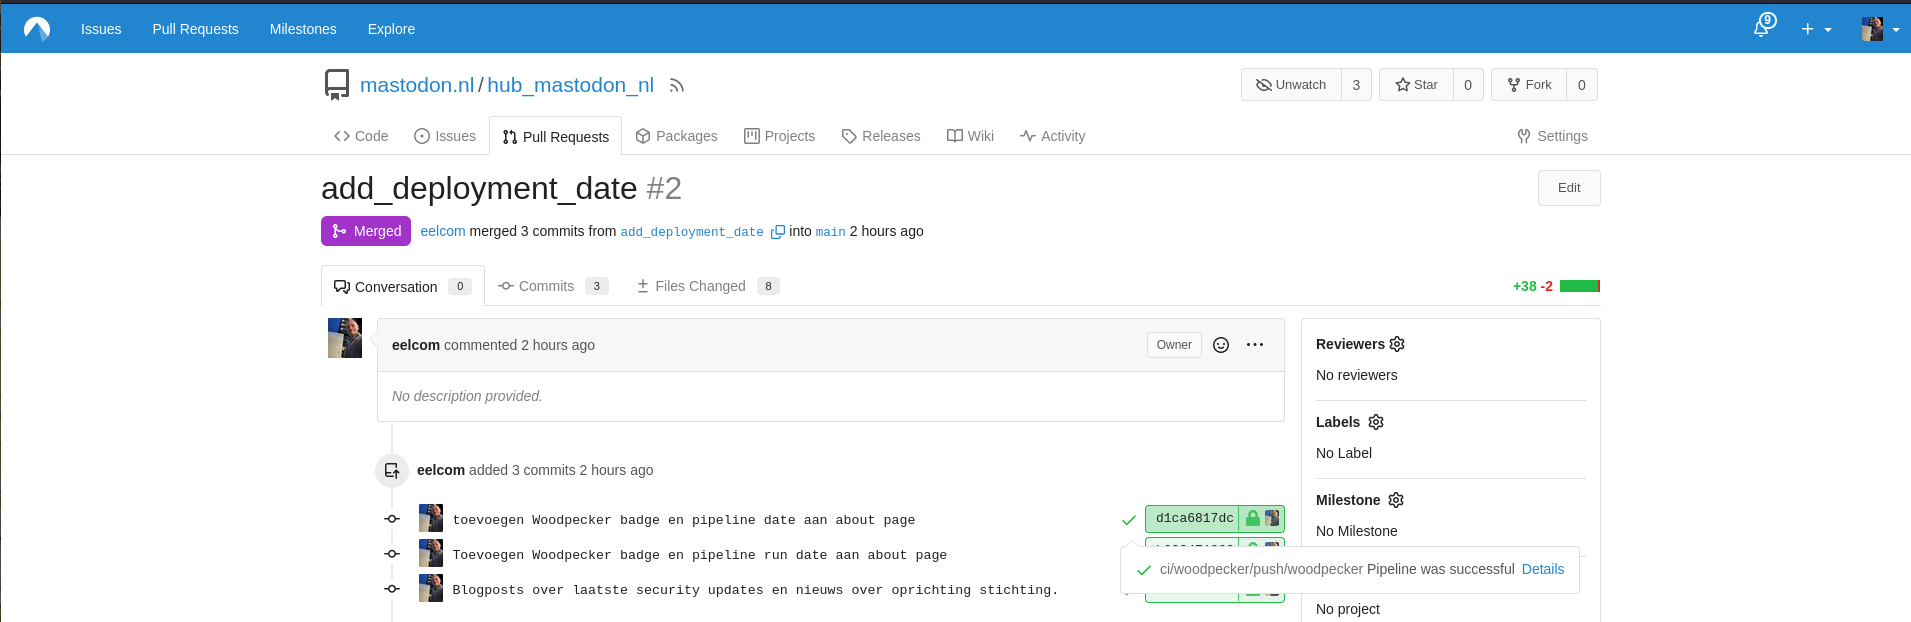Open the repository RSS feed icon

pyautogui.click(x=677, y=86)
